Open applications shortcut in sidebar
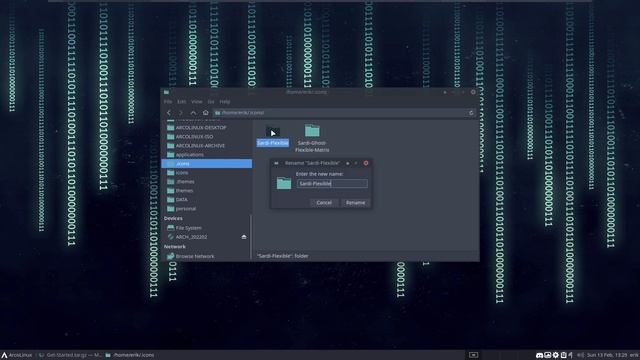 [x=207, y=155]
